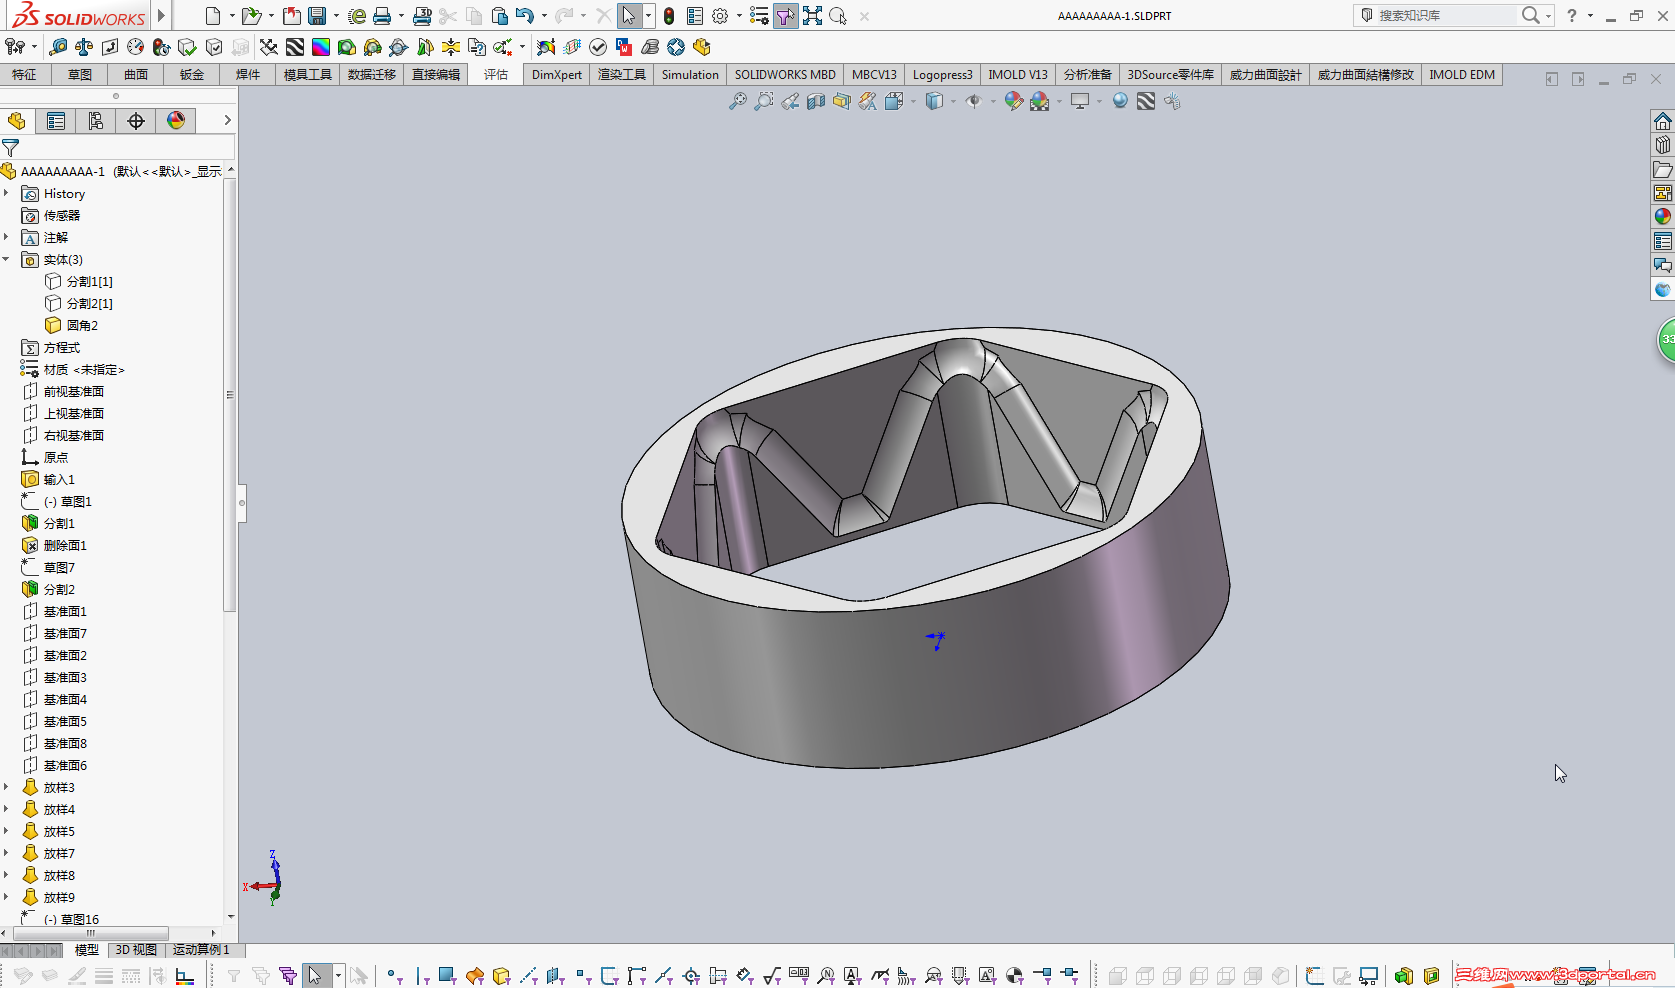Collapse the 实体(3) solid bodies folder
The image size is (1675, 988).
tap(7, 259)
